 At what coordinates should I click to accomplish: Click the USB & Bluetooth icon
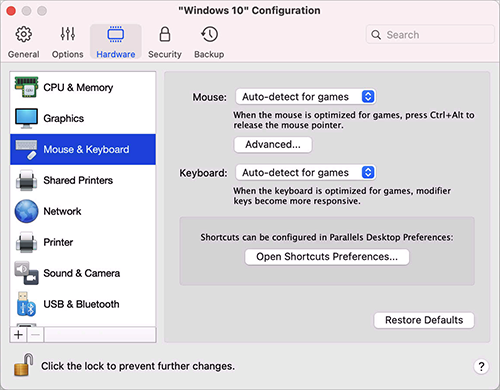tap(26, 304)
